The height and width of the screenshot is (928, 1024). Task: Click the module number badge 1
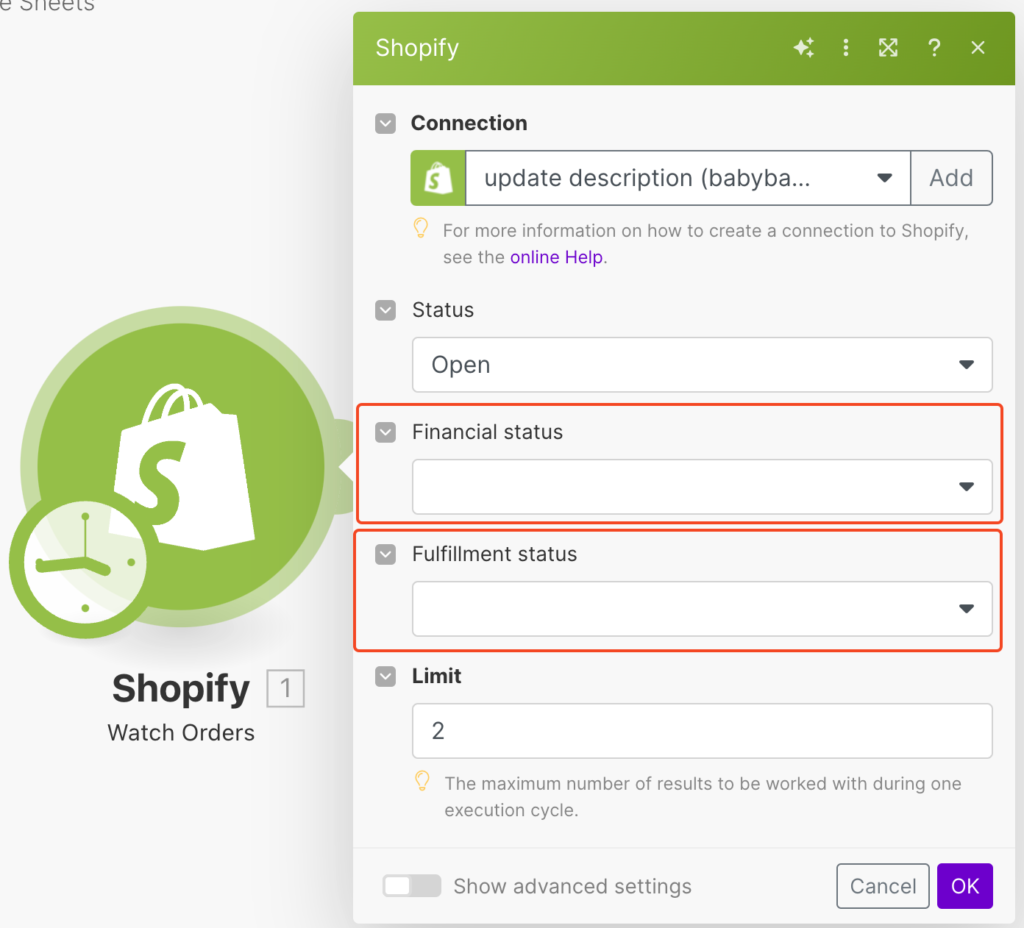click(x=285, y=688)
